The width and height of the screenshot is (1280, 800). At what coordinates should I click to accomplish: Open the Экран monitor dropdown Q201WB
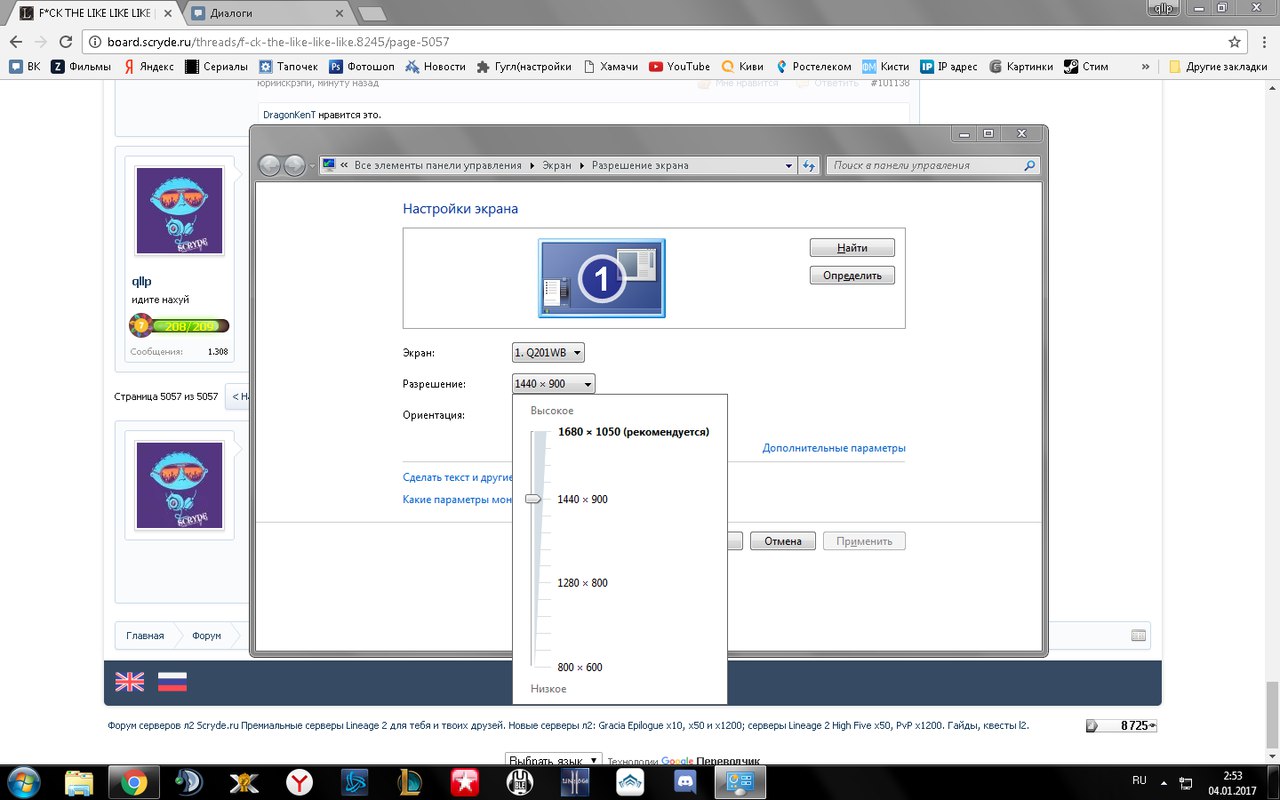point(548,353)
